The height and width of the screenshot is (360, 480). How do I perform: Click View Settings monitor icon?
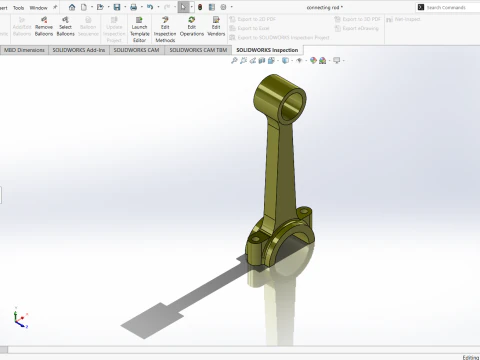(x=337, y=60)
